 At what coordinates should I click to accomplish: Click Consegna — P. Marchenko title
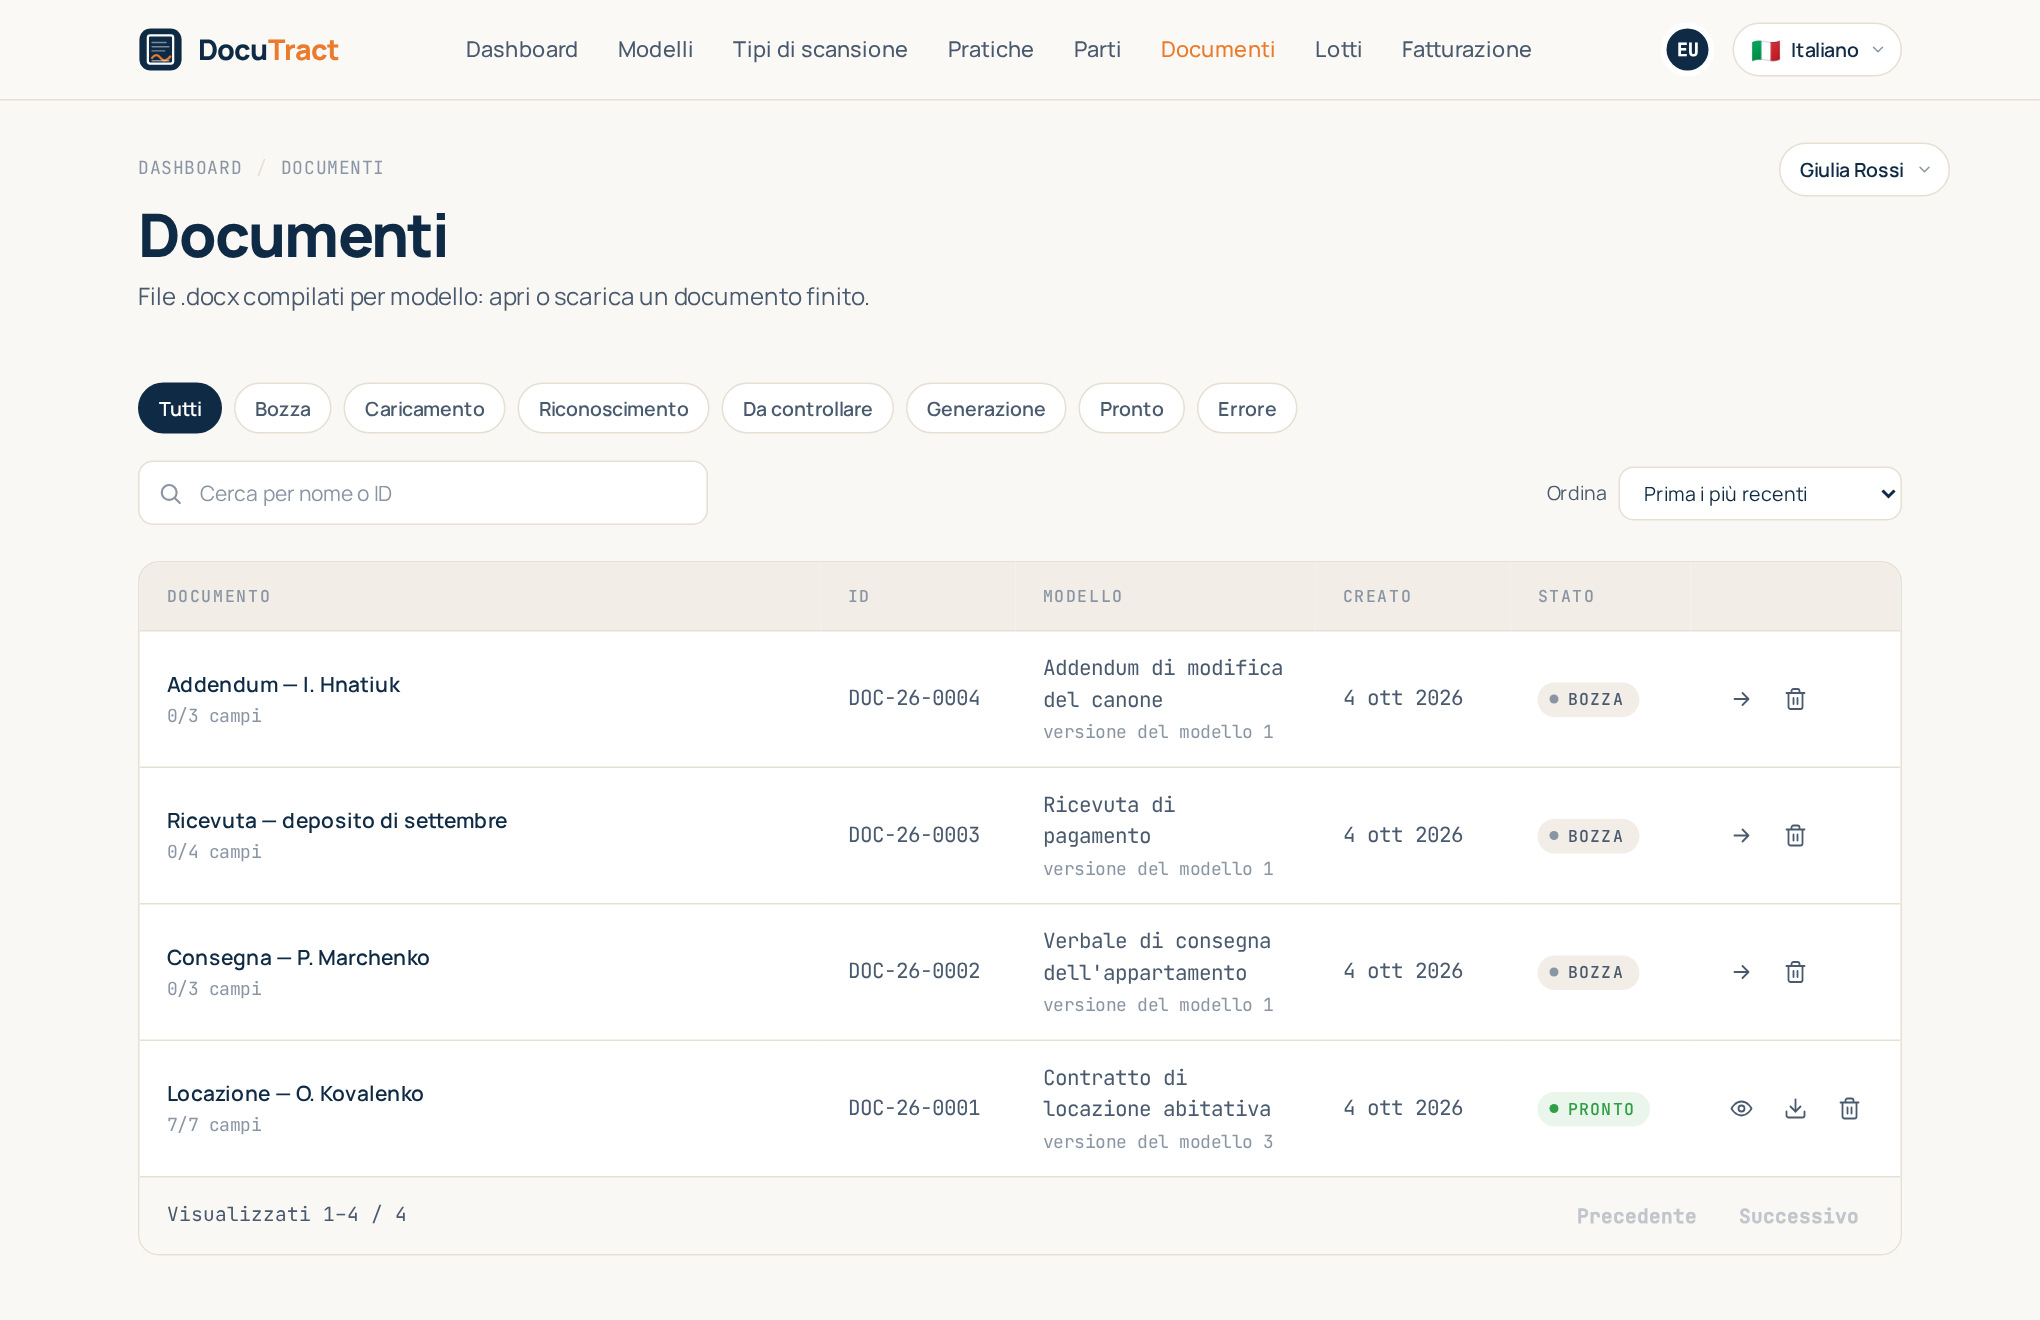pyautogui.click(x=298, y=957)
